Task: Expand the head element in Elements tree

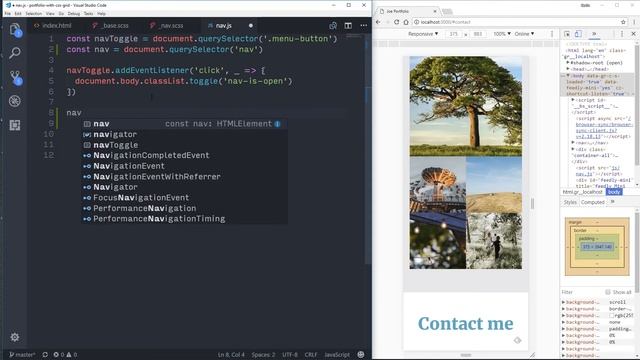Action: click(568, 69)
